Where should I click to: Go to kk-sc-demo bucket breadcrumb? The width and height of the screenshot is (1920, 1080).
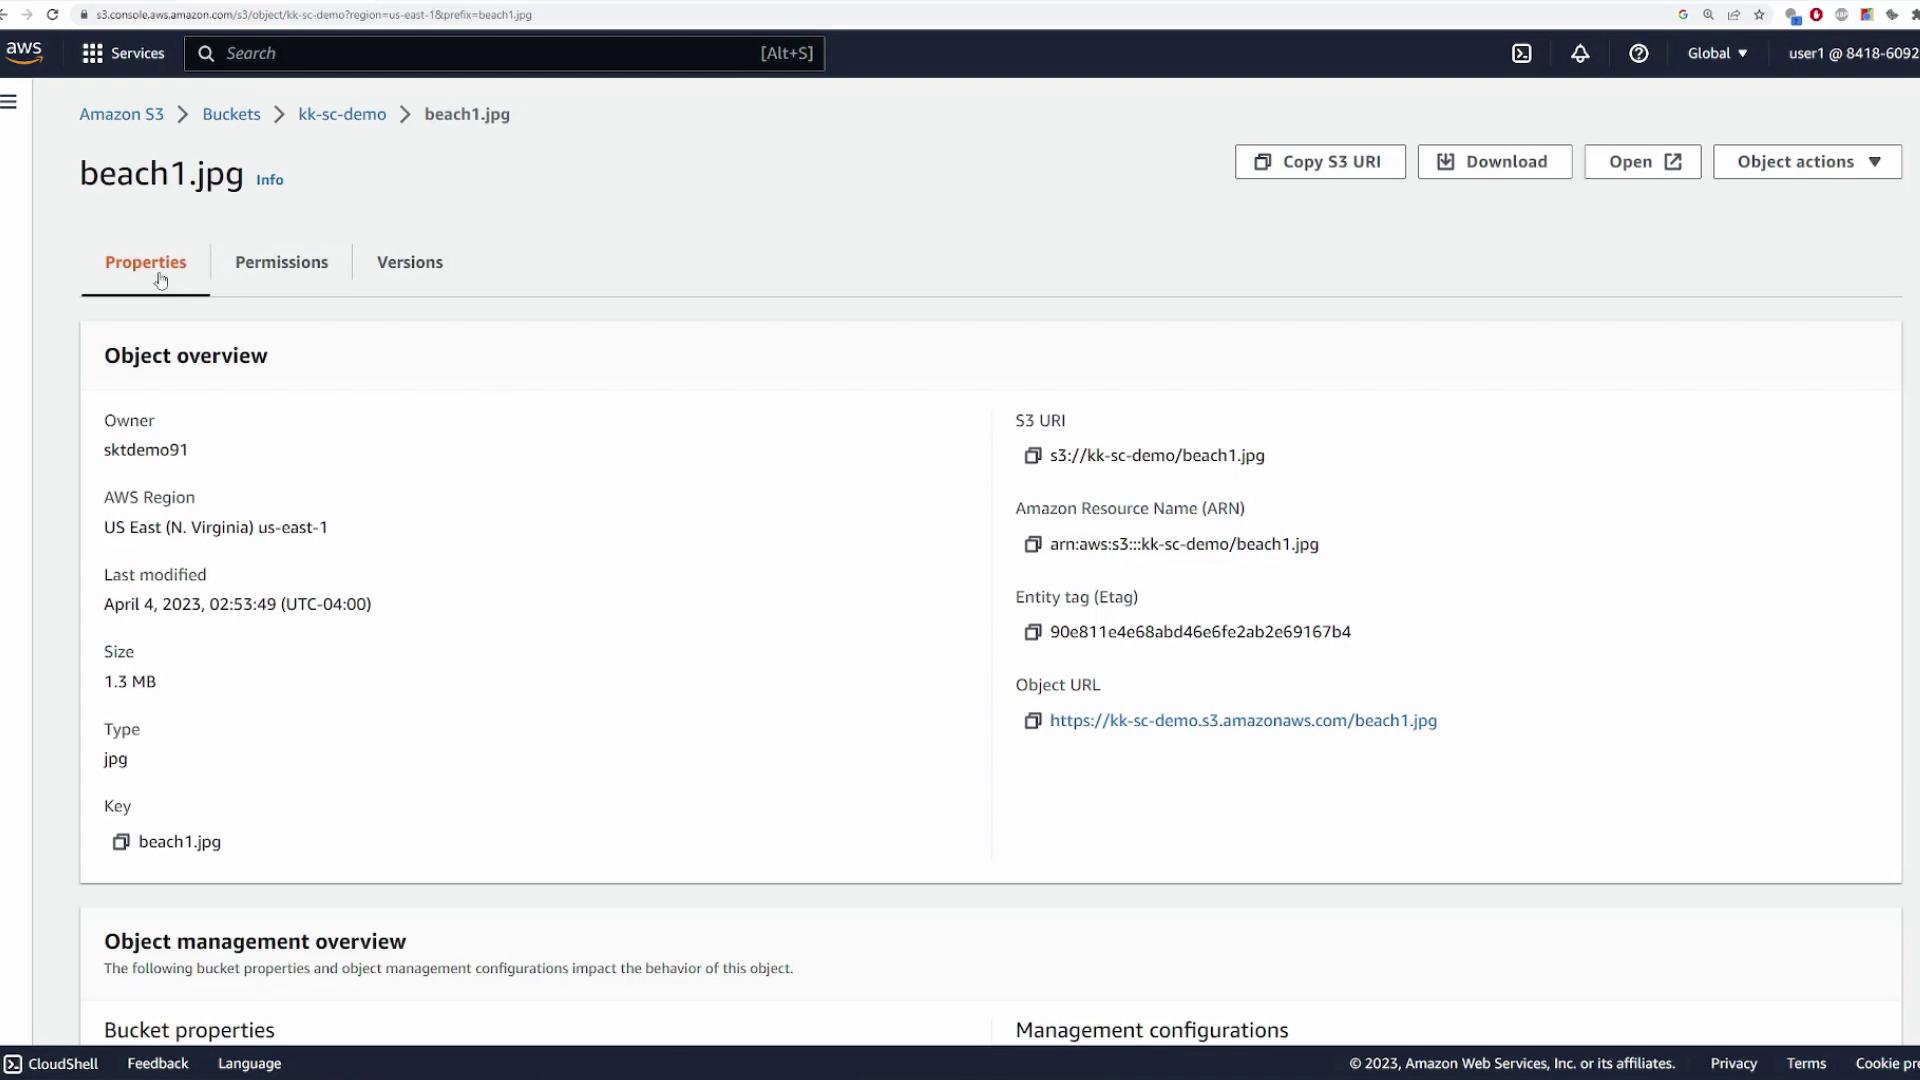342,114
